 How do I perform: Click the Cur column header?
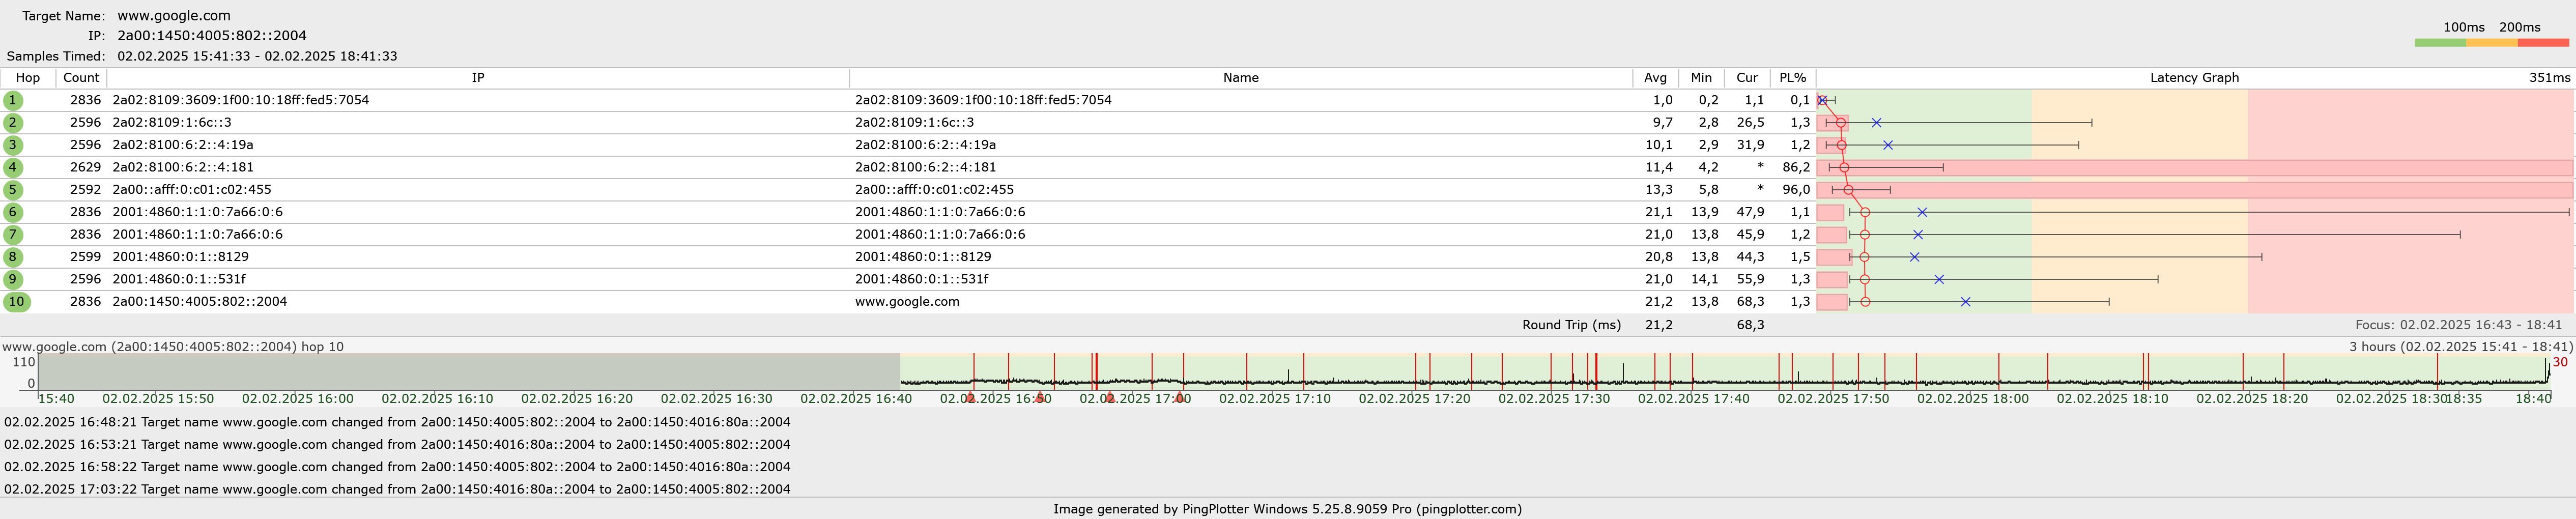pos(1747,78)
